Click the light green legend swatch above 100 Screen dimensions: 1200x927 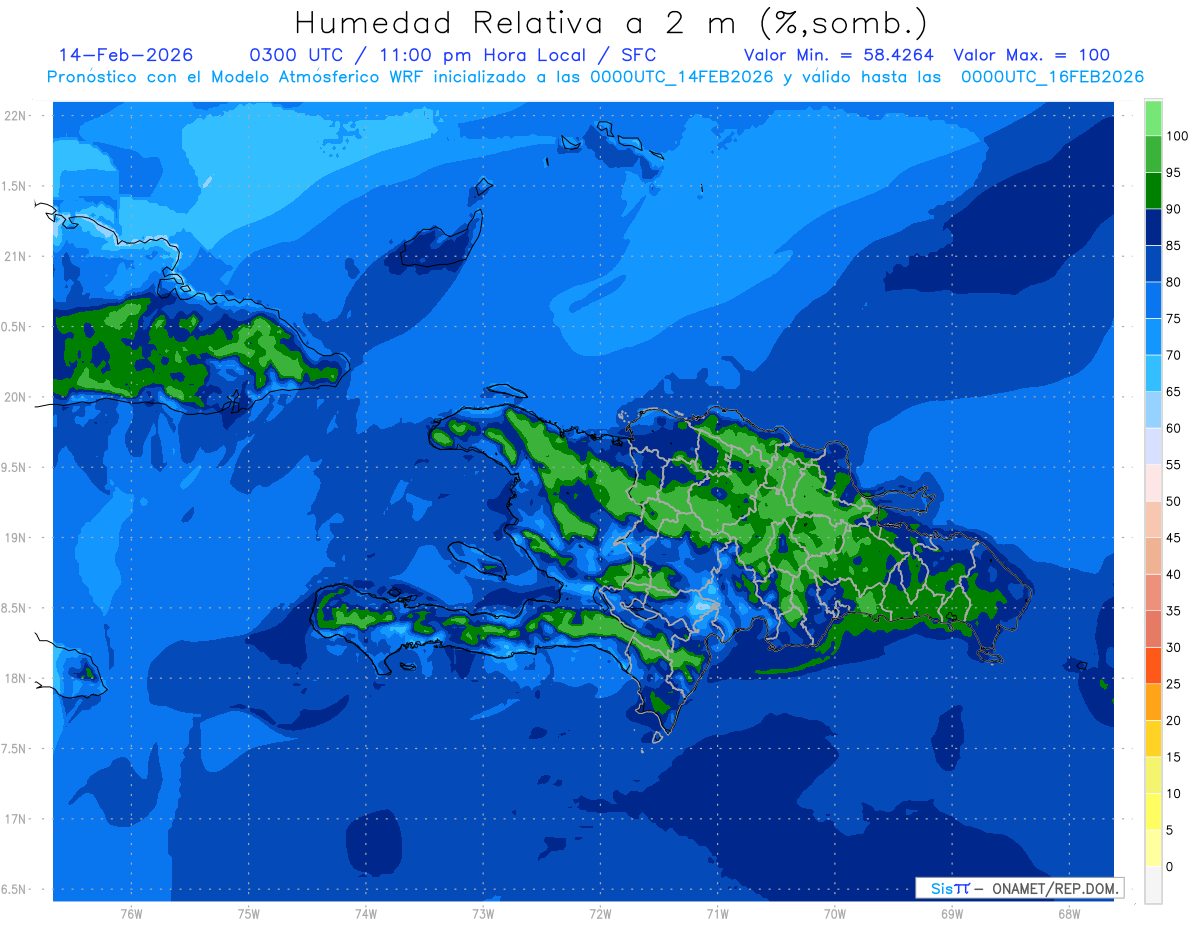pyautogui.click(x=1153, y=118)
